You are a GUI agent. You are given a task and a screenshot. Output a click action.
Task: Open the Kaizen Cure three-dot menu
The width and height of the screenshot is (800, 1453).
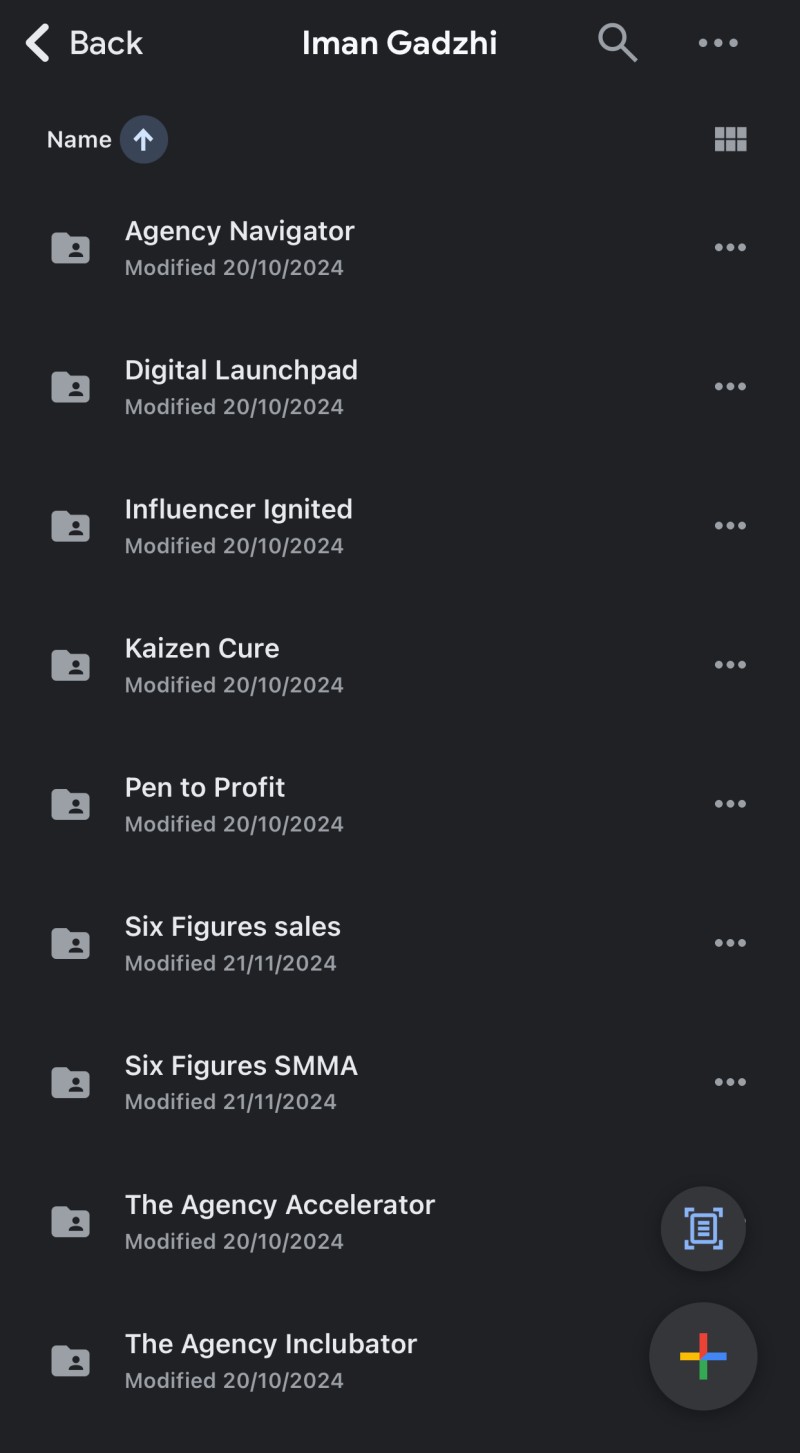point(730,665)
